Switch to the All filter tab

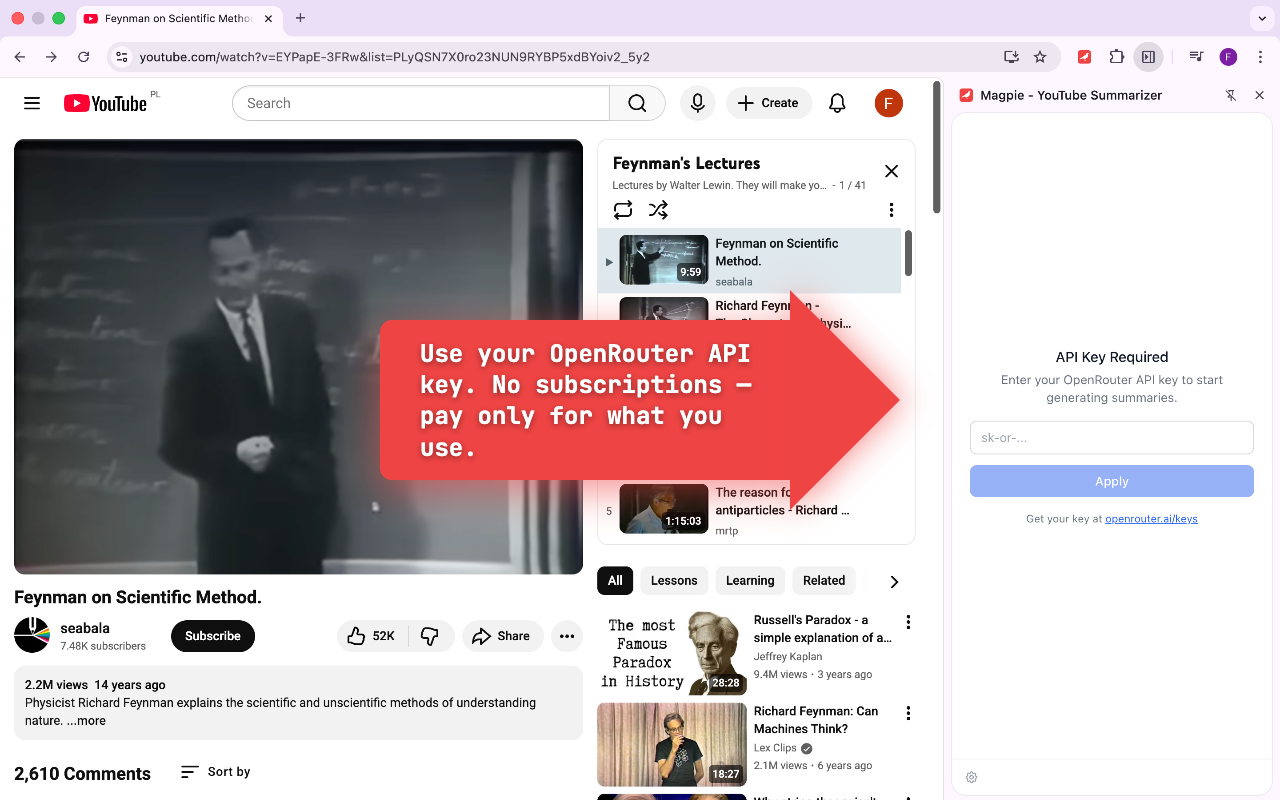(615, 581)
